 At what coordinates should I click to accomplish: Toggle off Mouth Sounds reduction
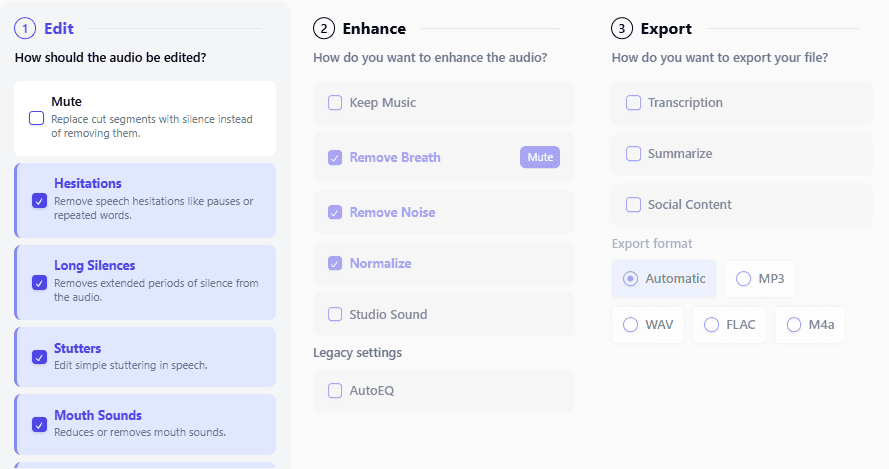(x=39, y=424)
